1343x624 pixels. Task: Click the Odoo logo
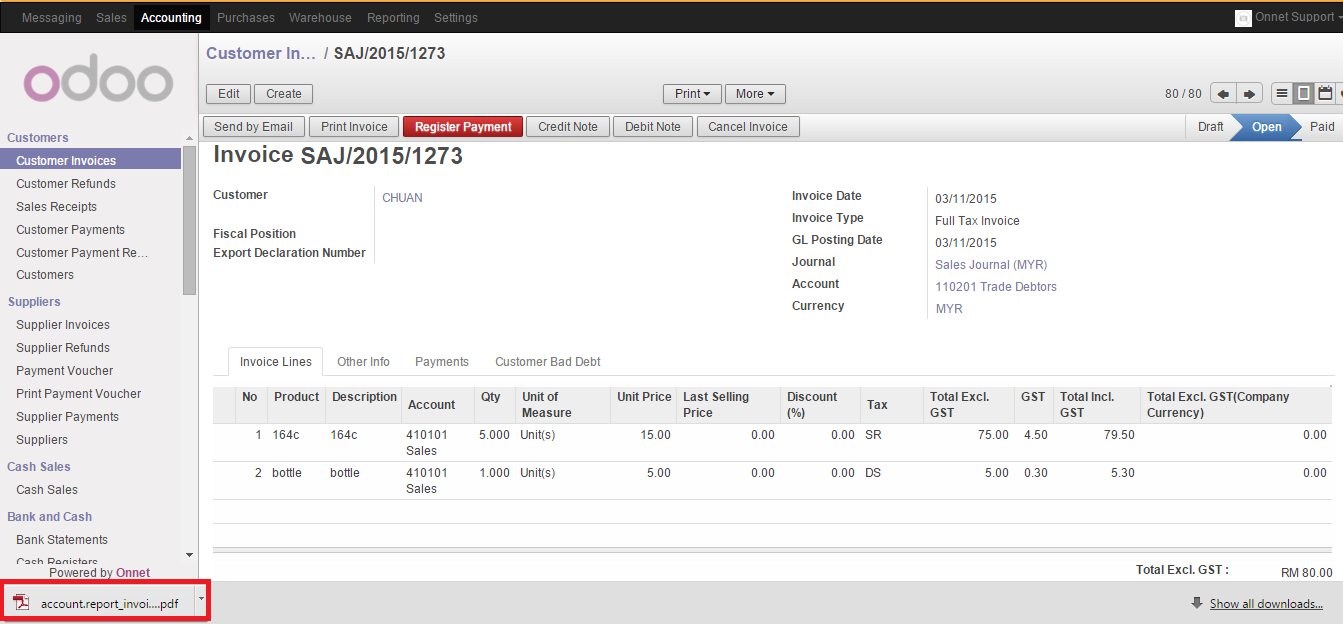[96, 82]
